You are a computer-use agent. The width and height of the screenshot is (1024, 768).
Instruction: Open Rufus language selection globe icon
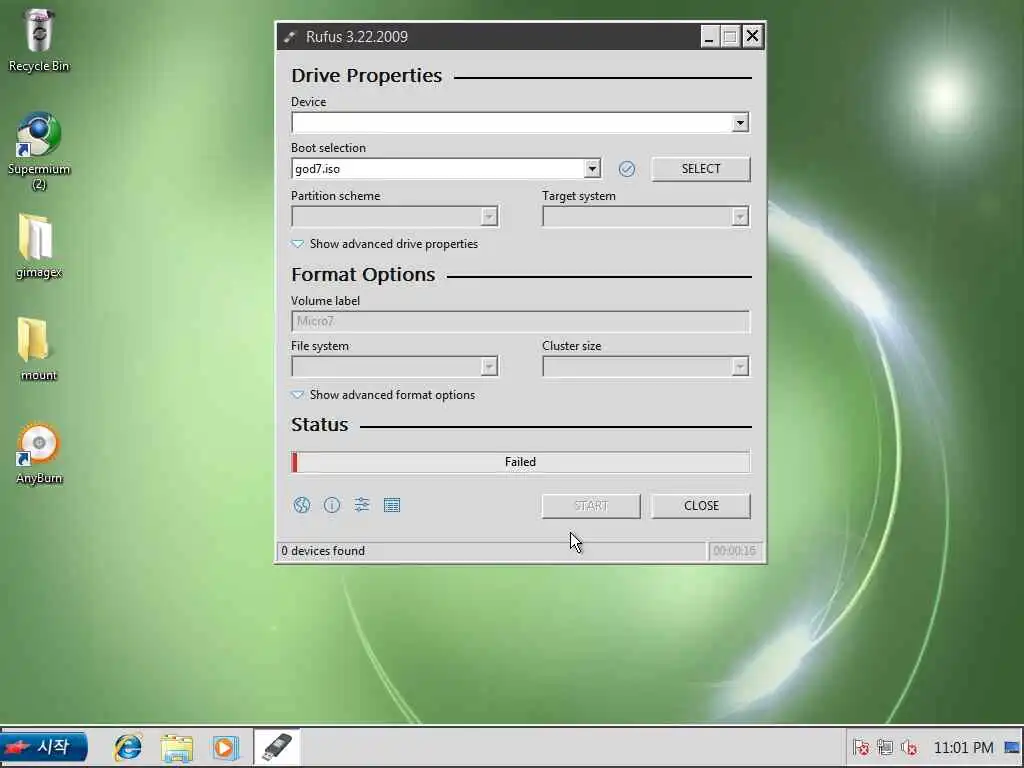[x=302, y=505]
